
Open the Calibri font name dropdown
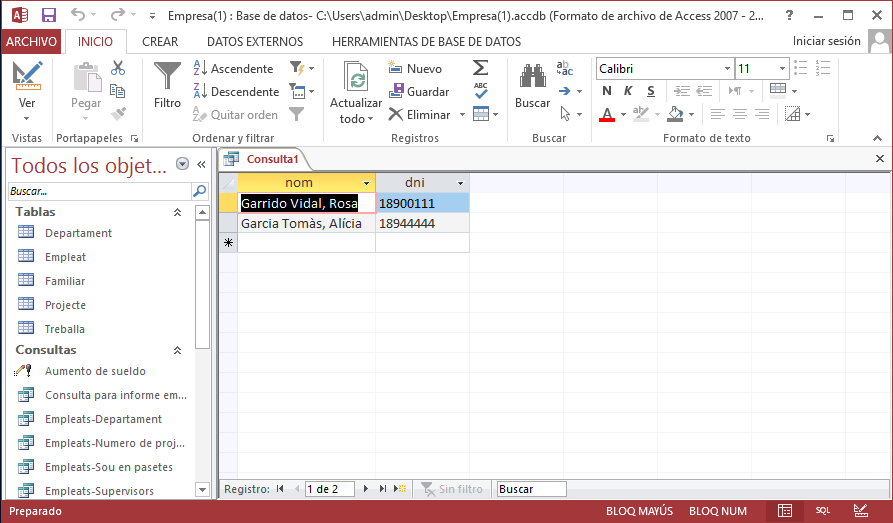pyautogui.click(x=727, y=69)
